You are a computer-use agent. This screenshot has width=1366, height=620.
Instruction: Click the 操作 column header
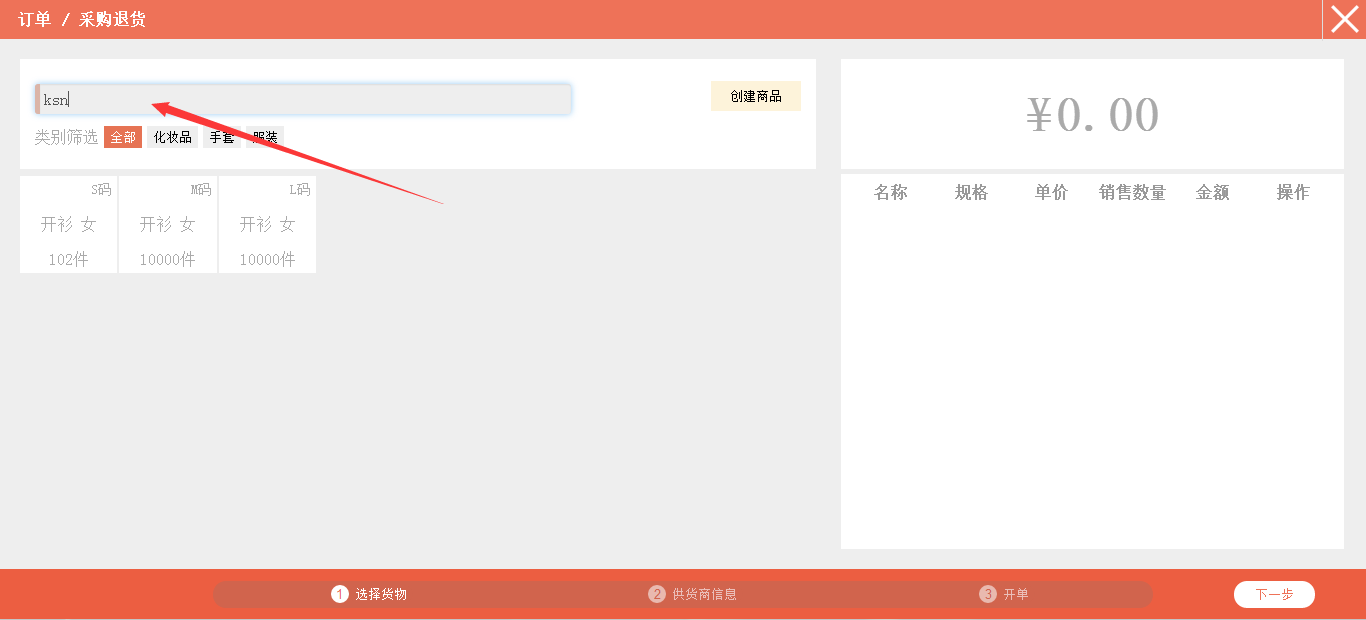click(x=1292, y=193)
